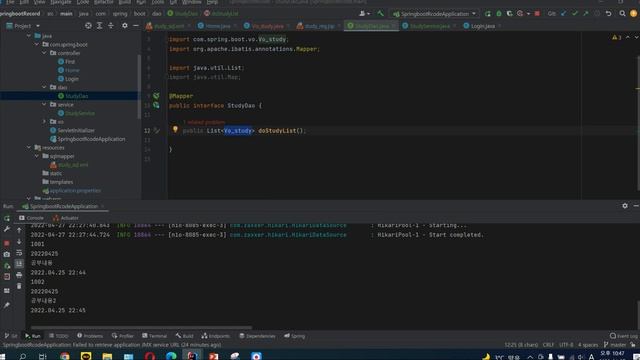This screenshot has width=640, height=360.
Task: Click the rerun icon in Run panel
Action: [7, 218]
